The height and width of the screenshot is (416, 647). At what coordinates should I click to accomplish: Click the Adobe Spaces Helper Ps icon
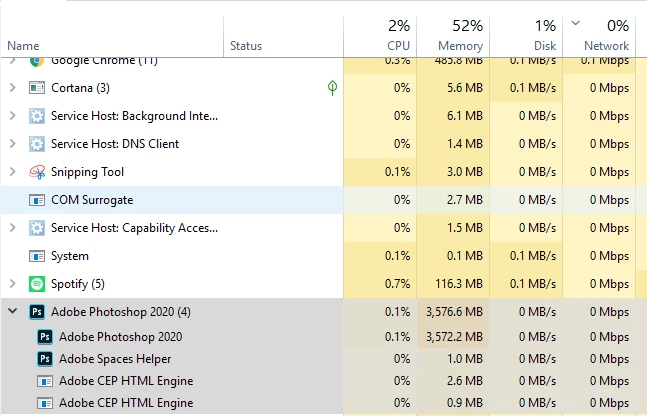coord(45,359)
